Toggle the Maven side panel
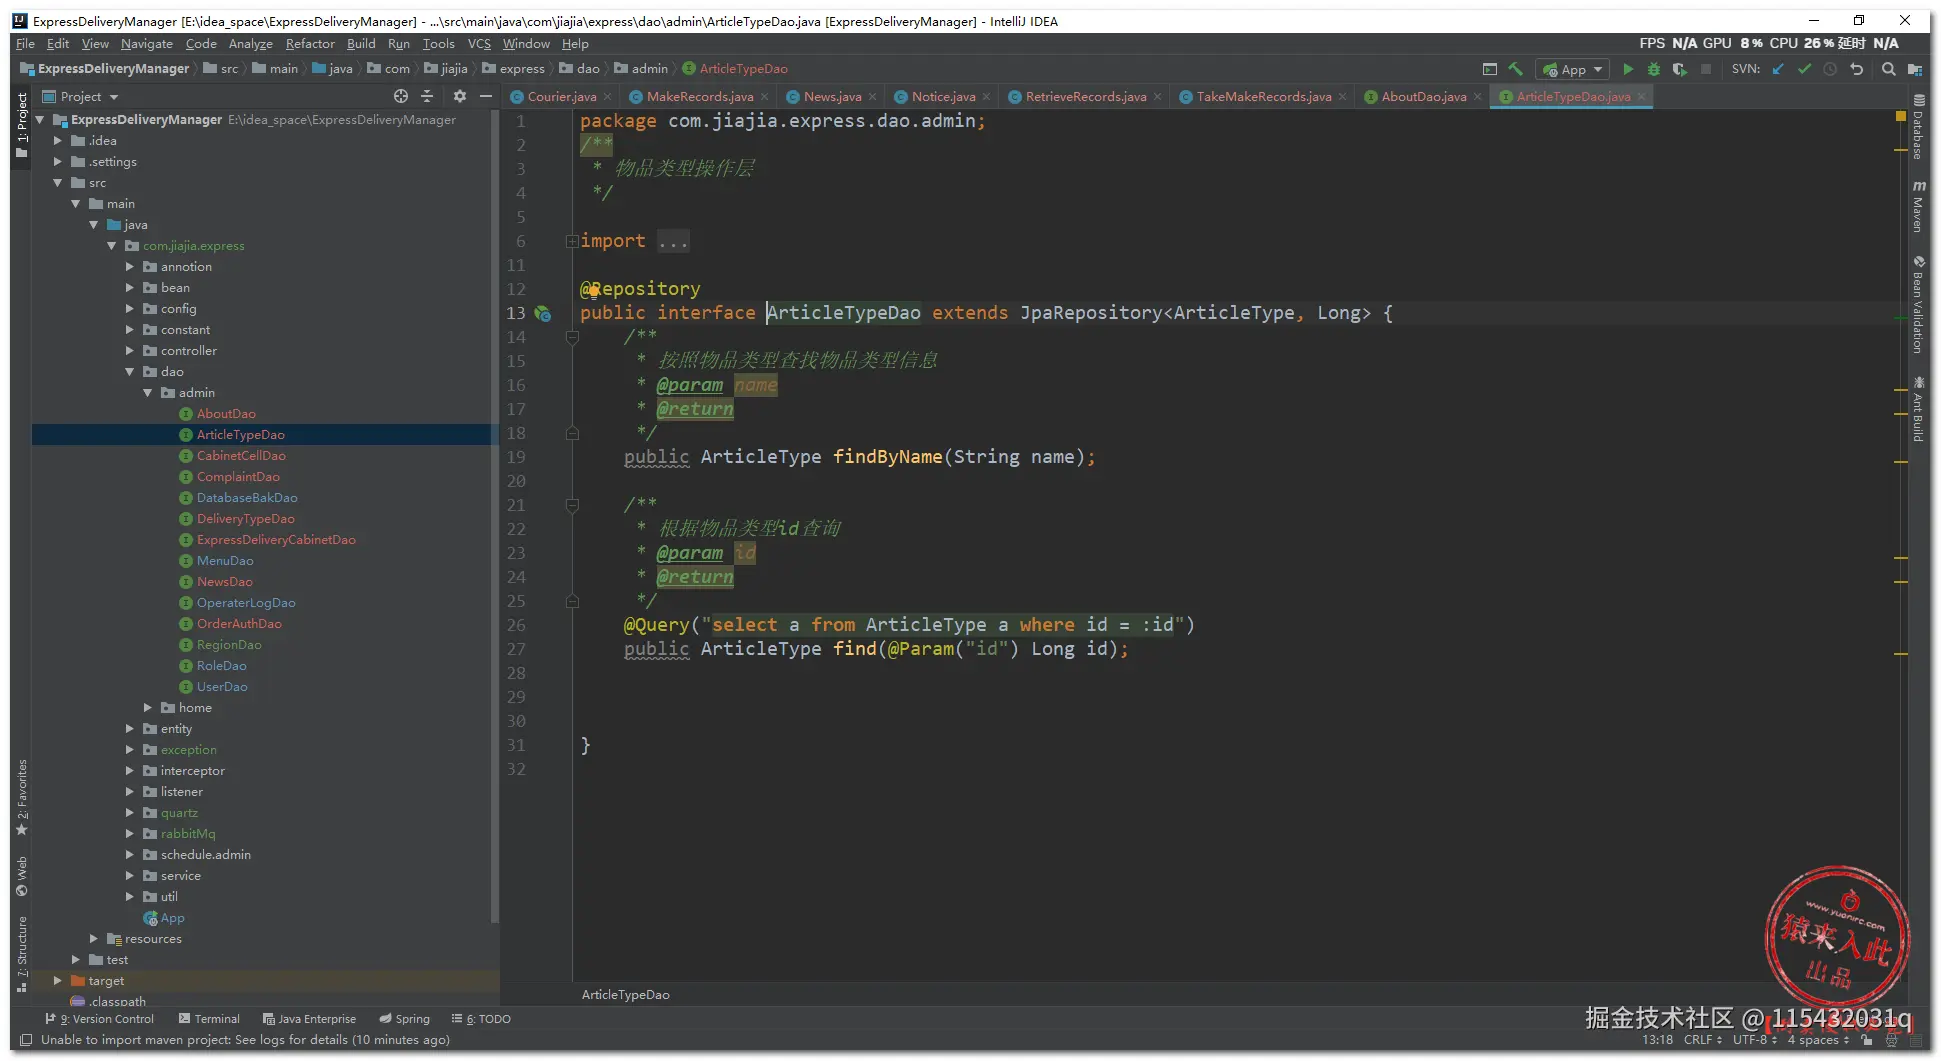This screenshot has width=1941, height=1061. click(x=1918, y=207)
